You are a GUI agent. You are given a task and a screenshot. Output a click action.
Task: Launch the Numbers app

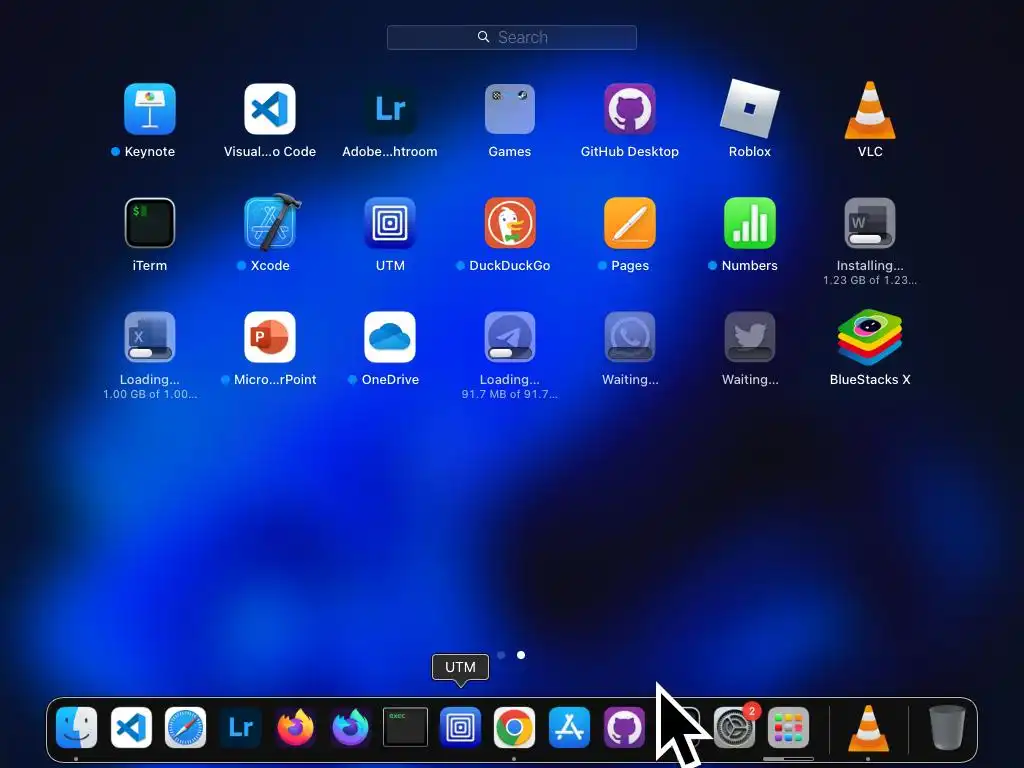pyautogui.click(x=750, y=223)
